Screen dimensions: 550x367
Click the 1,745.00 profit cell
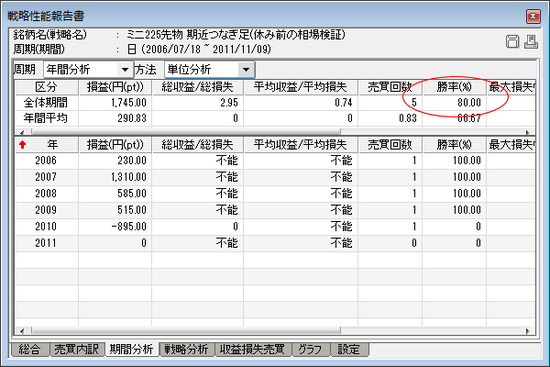point(115,102)
